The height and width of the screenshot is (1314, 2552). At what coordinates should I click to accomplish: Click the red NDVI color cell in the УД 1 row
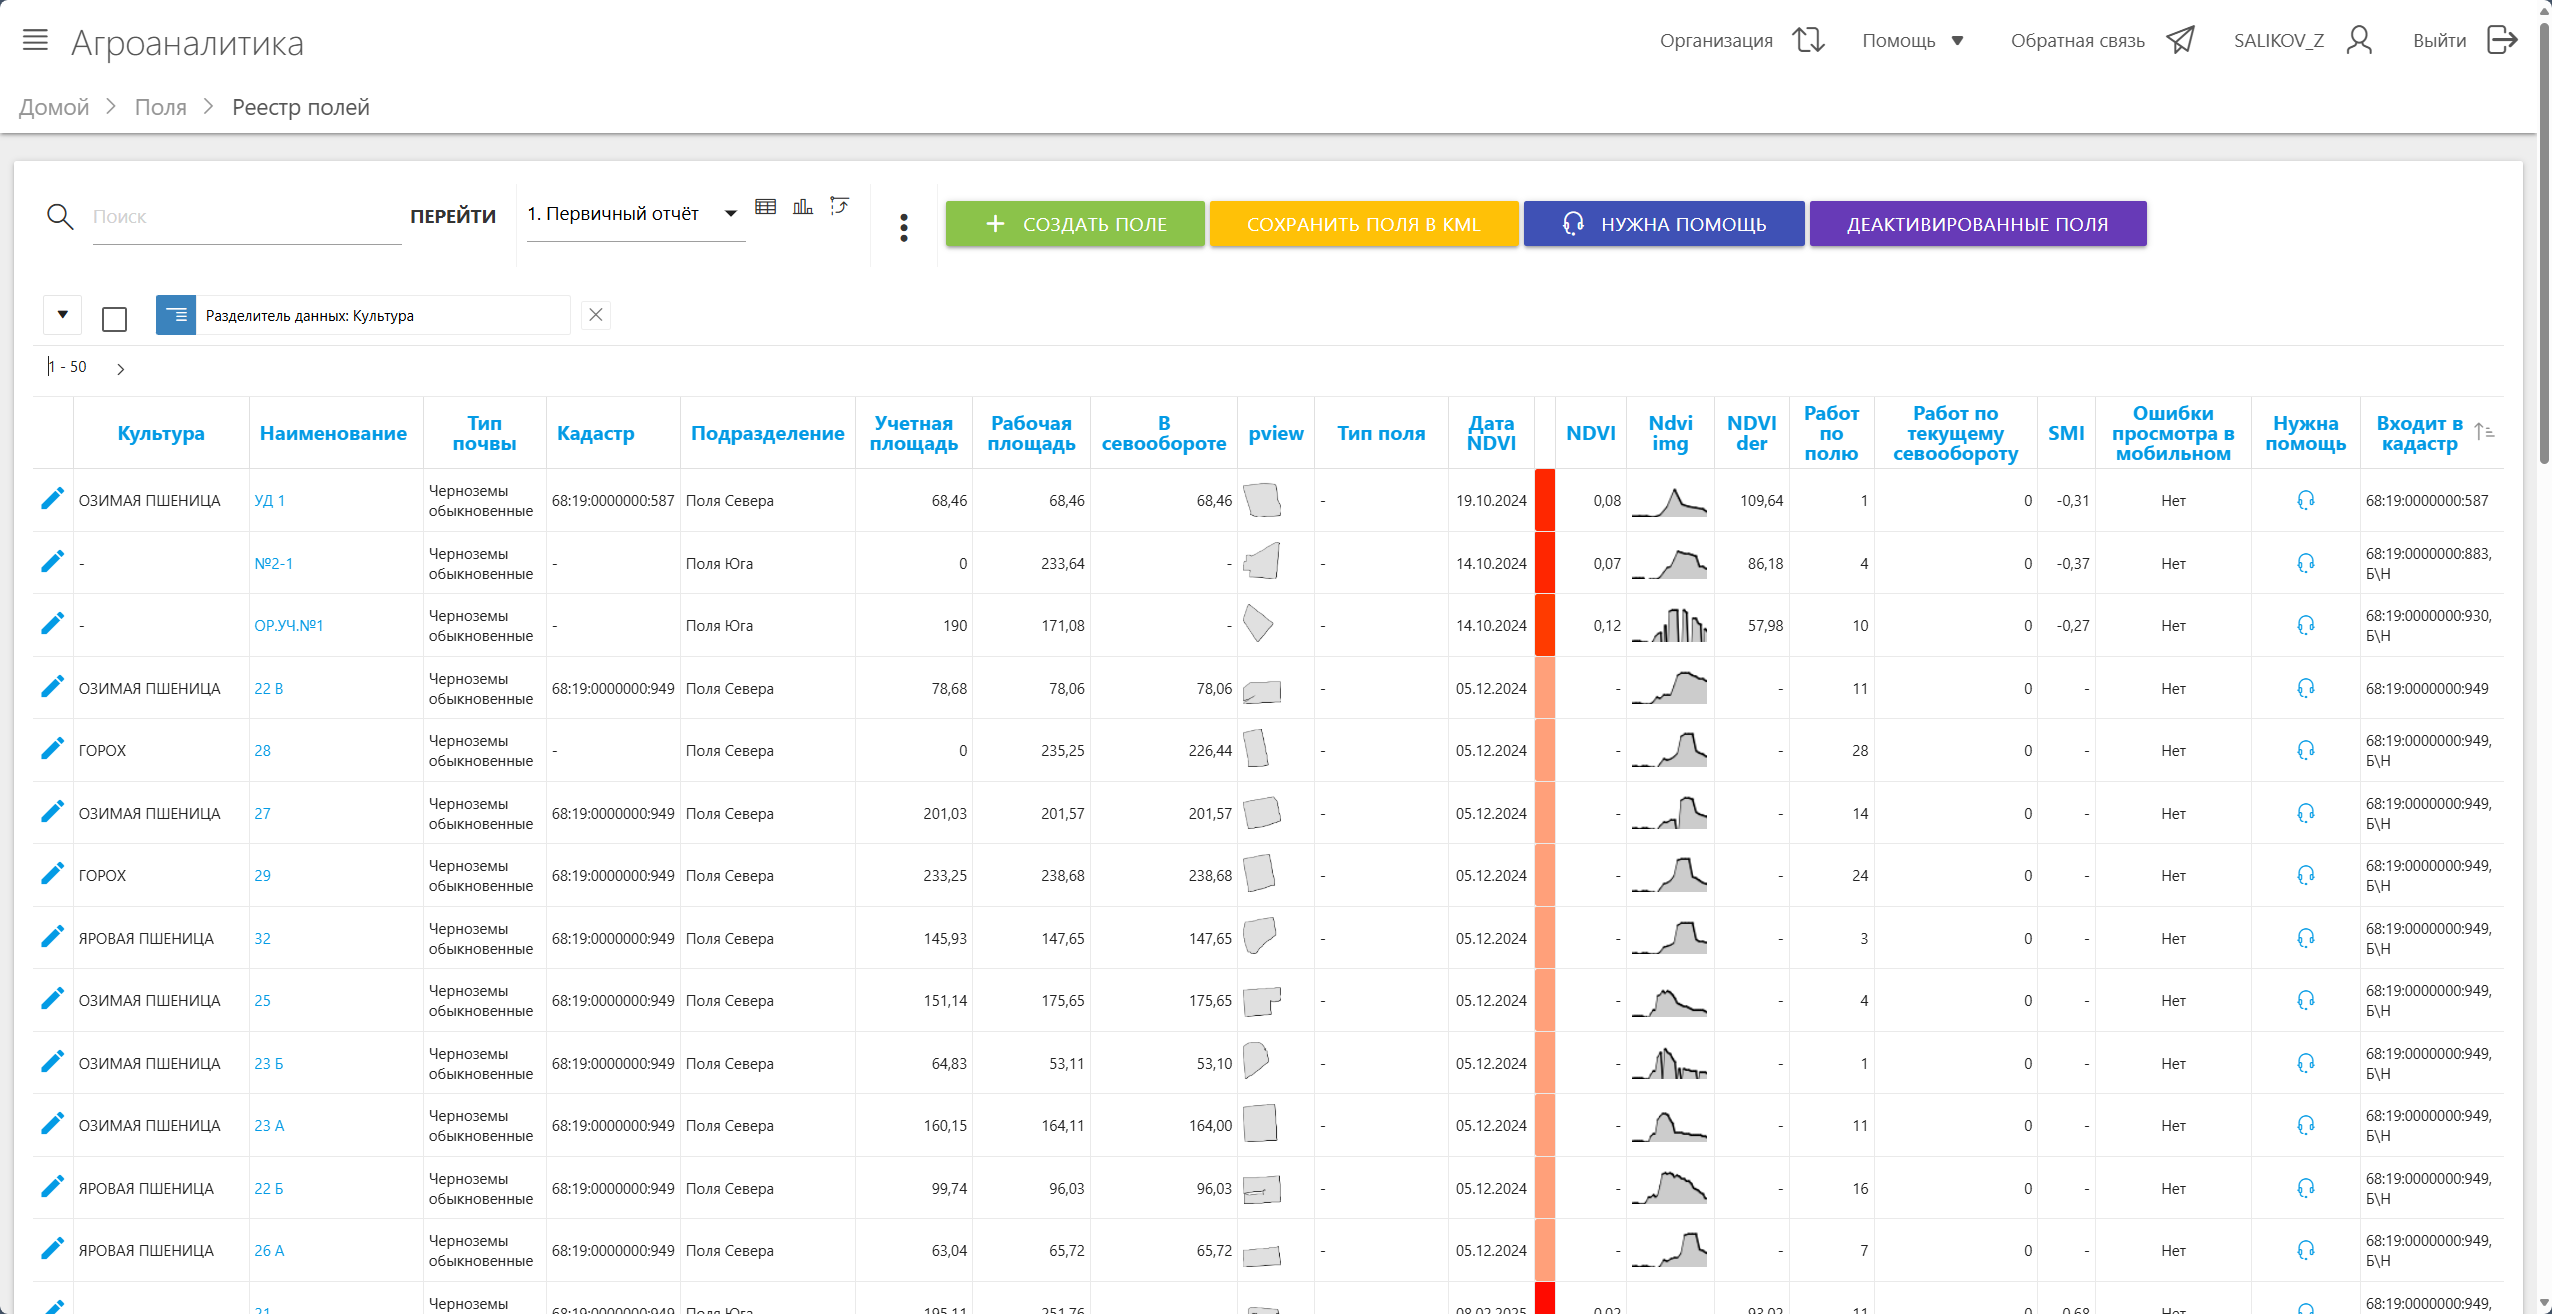click(1544, 500)
